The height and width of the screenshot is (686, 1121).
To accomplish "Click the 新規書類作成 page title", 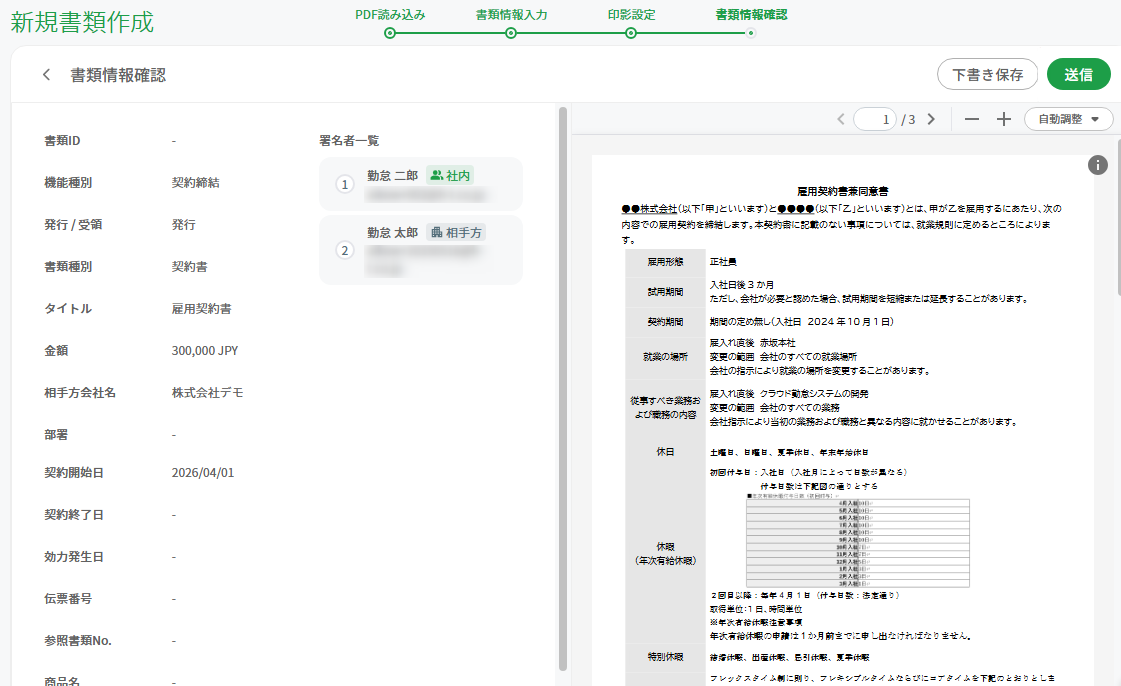I will pyautogui.click(x=82, y=22).
